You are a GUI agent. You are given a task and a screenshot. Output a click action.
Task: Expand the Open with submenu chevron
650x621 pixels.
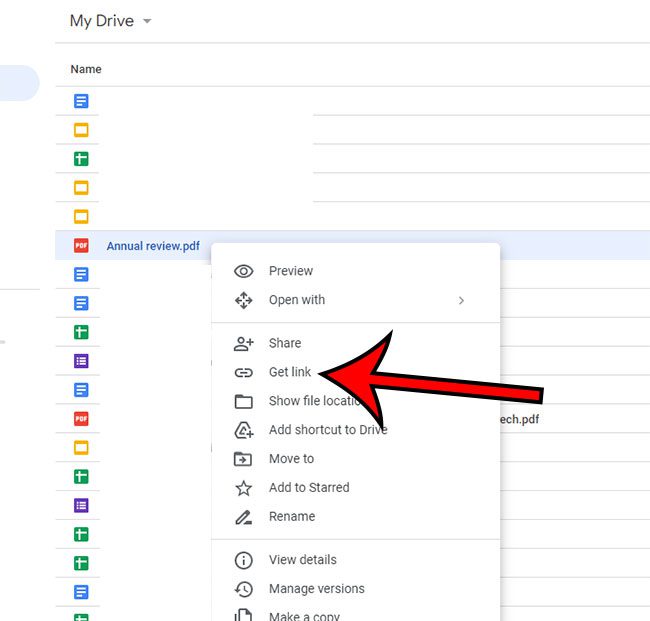click(461, 300)
